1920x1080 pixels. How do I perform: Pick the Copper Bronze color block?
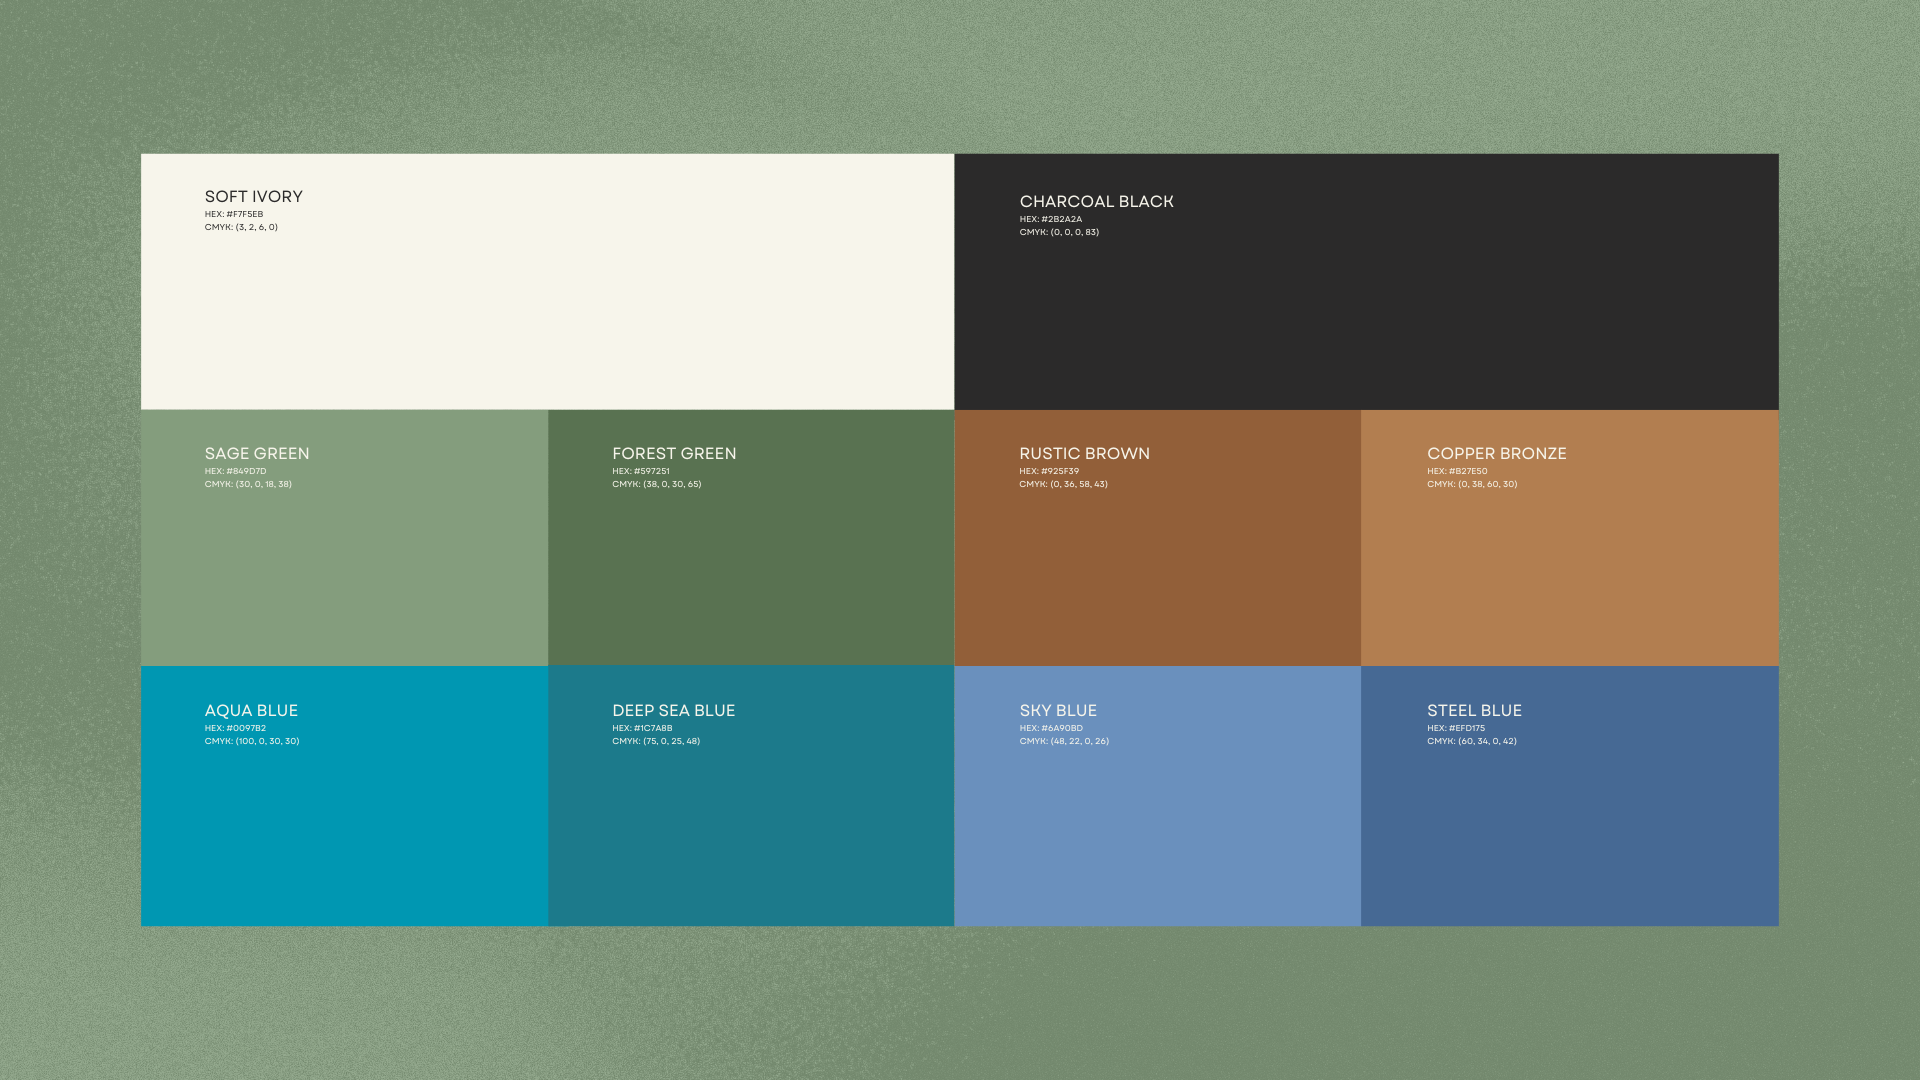point(1569,570)
